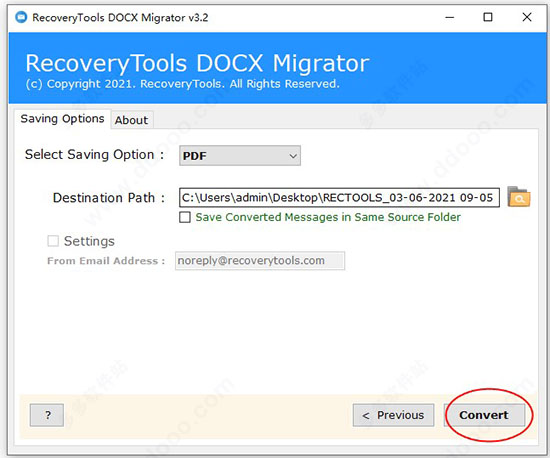
Task: Toggle the Settings checkbox
Action: [x=53, y=241]
